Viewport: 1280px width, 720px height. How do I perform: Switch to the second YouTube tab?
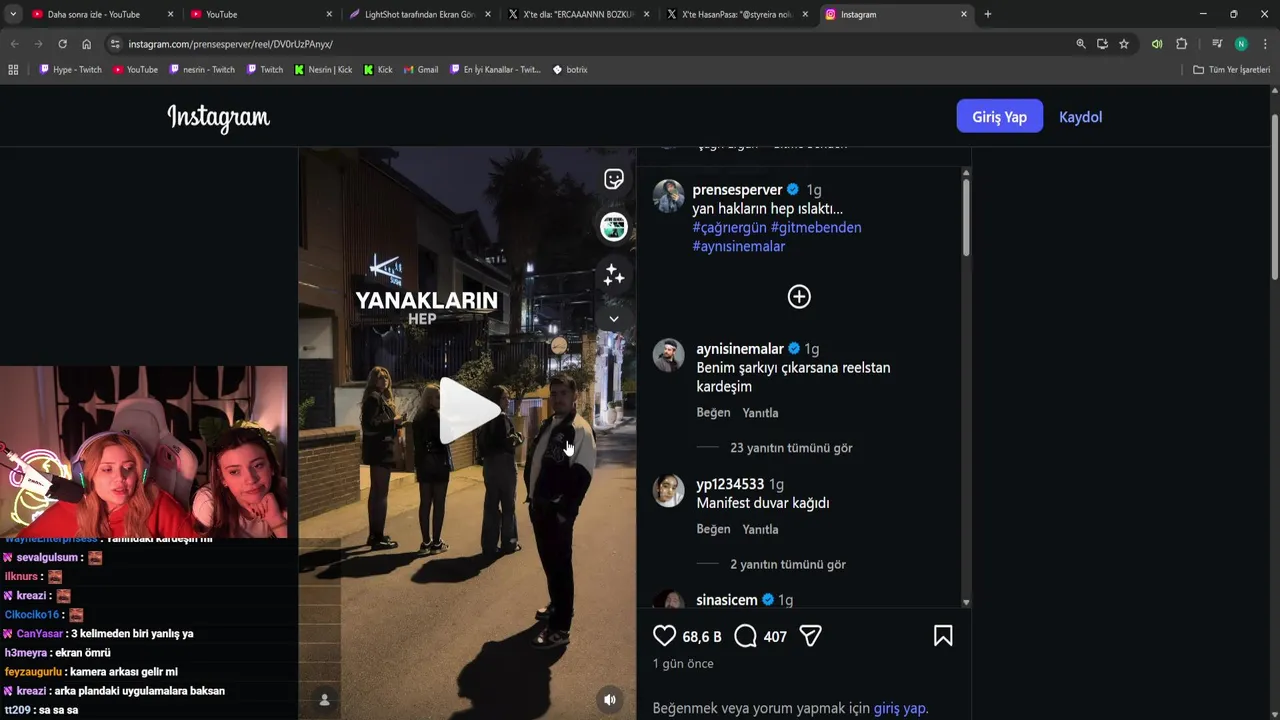(261, 14)
